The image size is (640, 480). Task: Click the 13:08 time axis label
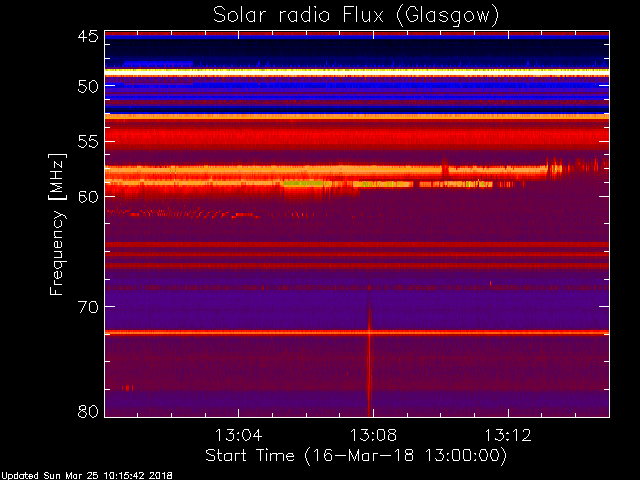click(373, 435)
